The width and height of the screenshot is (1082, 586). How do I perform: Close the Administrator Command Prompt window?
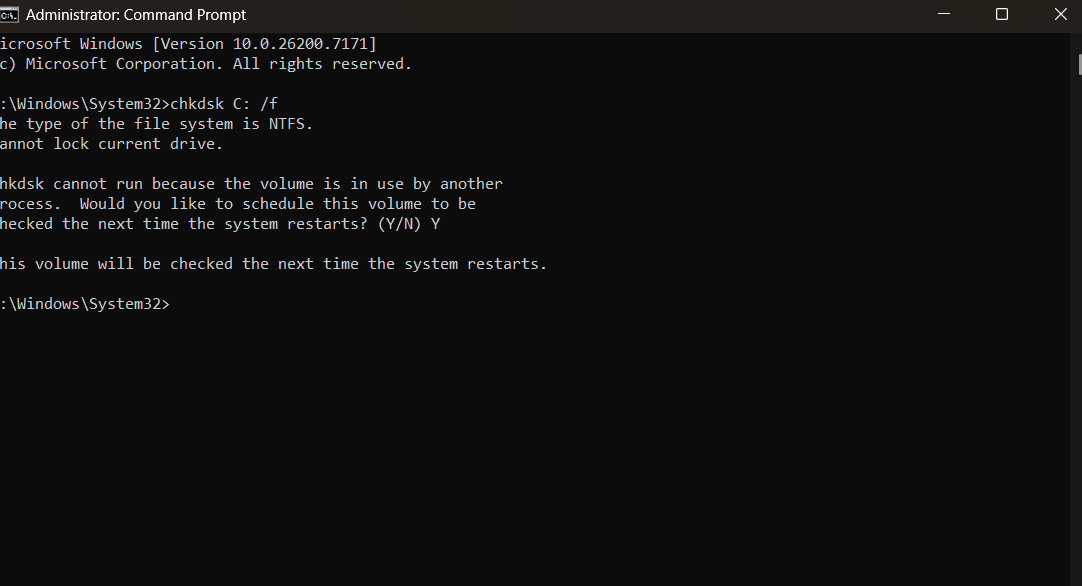click(x=1061, y=14)
